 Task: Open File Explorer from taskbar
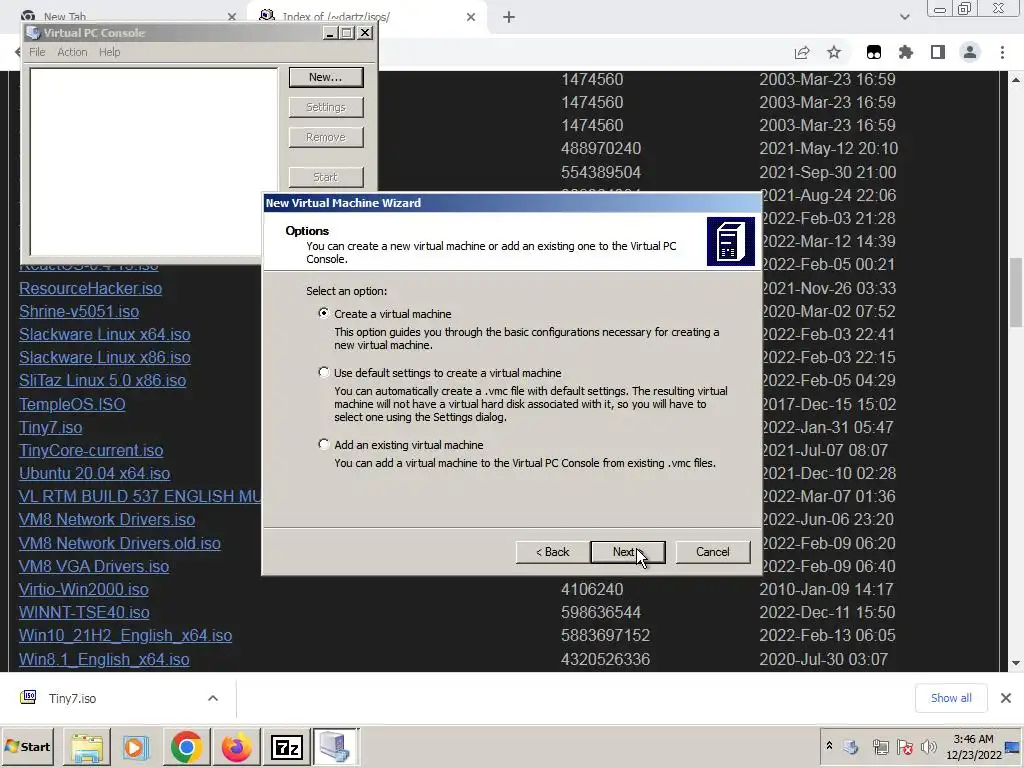(87, 746)
